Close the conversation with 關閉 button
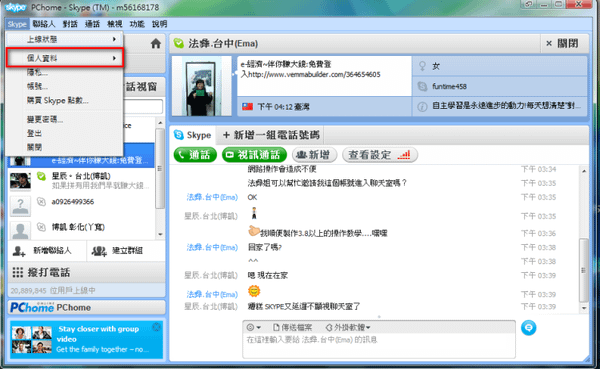Image resolution: width=600 pixels, height=369 pixels. 562,44
